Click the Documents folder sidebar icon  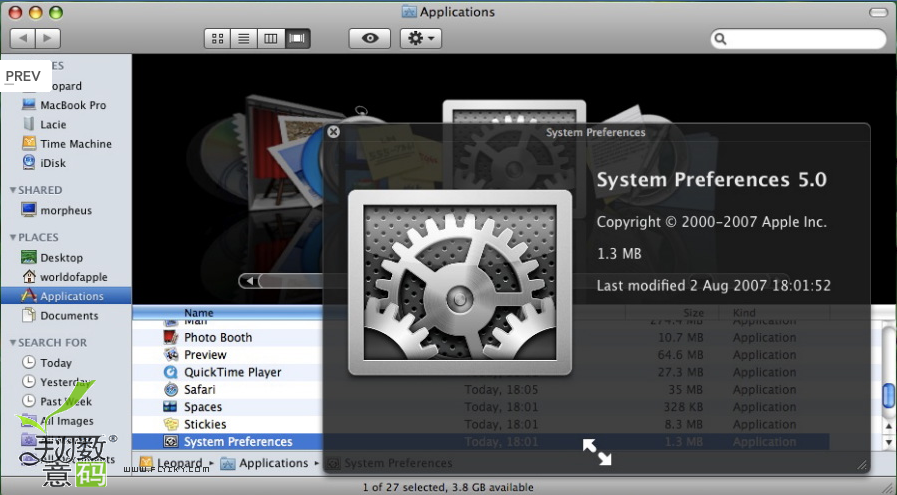click(29, 315)
